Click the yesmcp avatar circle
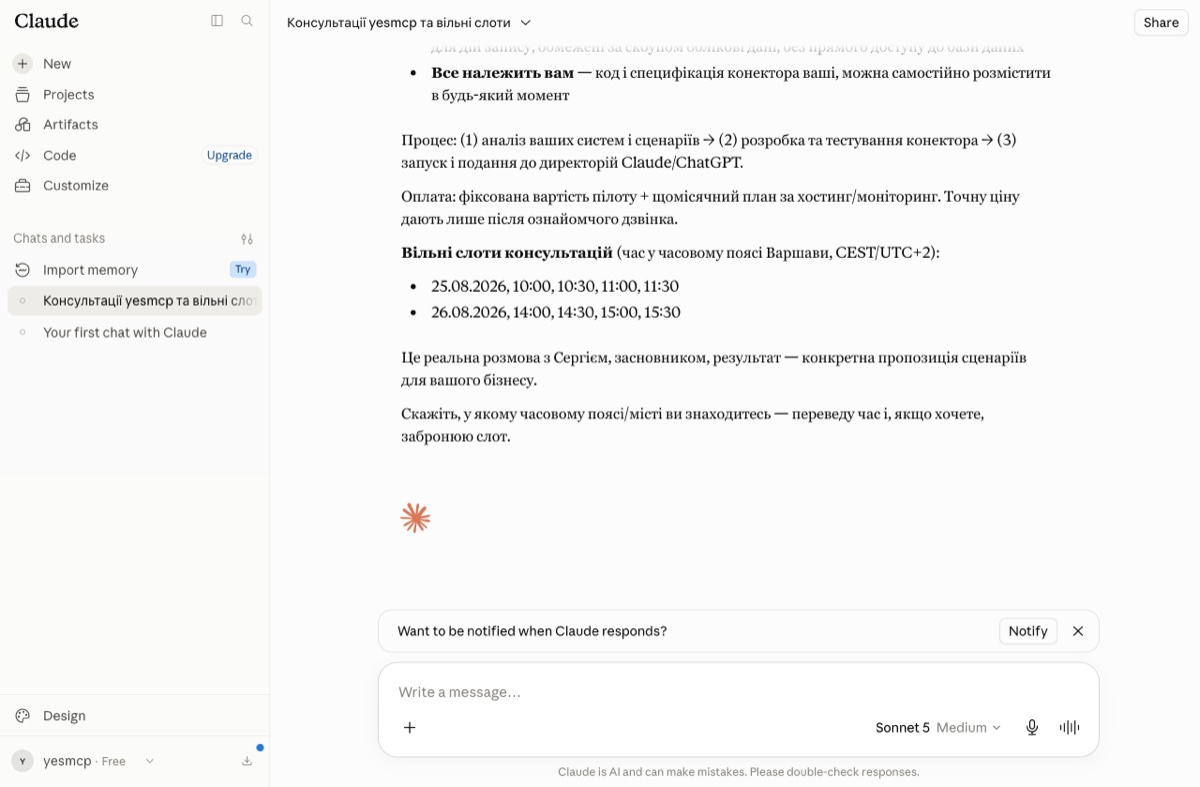 (x=22, y=761)
